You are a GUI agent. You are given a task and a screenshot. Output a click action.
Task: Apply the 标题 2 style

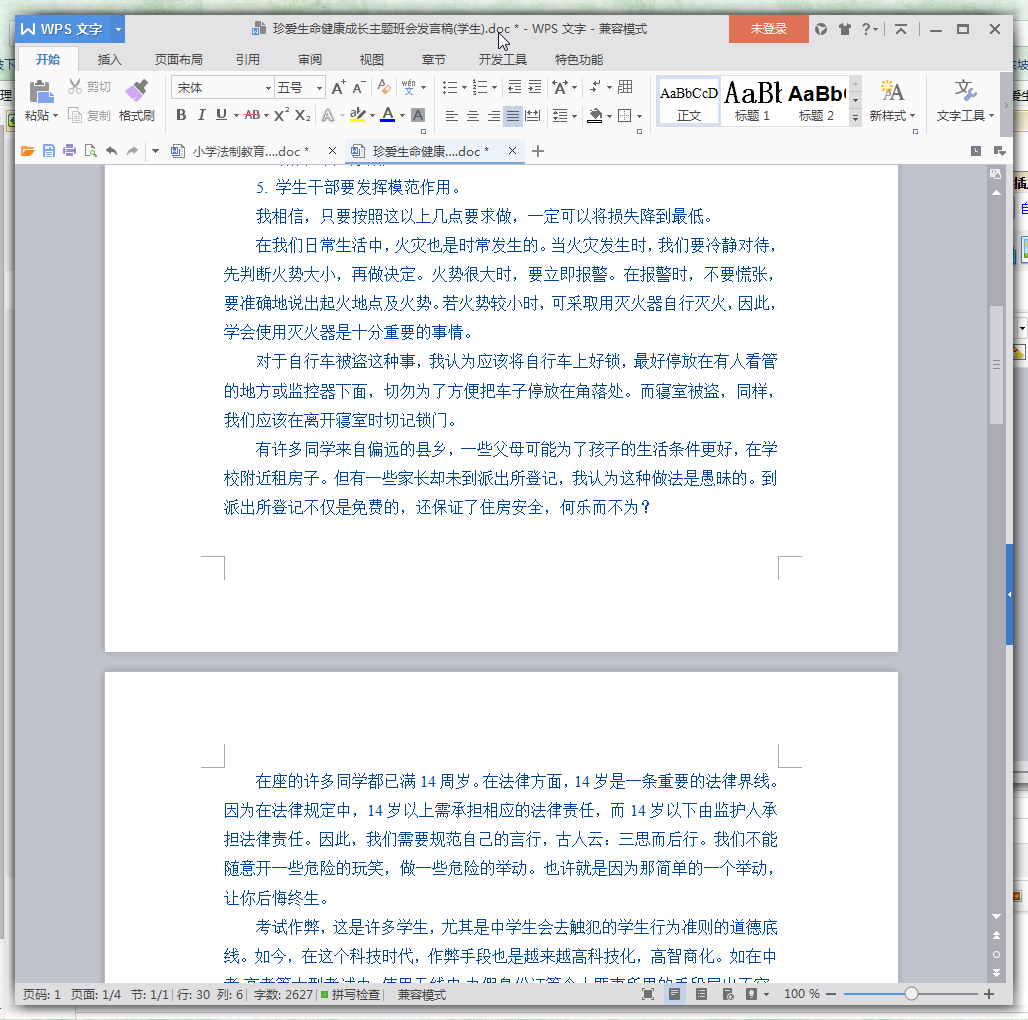point(816,101)
